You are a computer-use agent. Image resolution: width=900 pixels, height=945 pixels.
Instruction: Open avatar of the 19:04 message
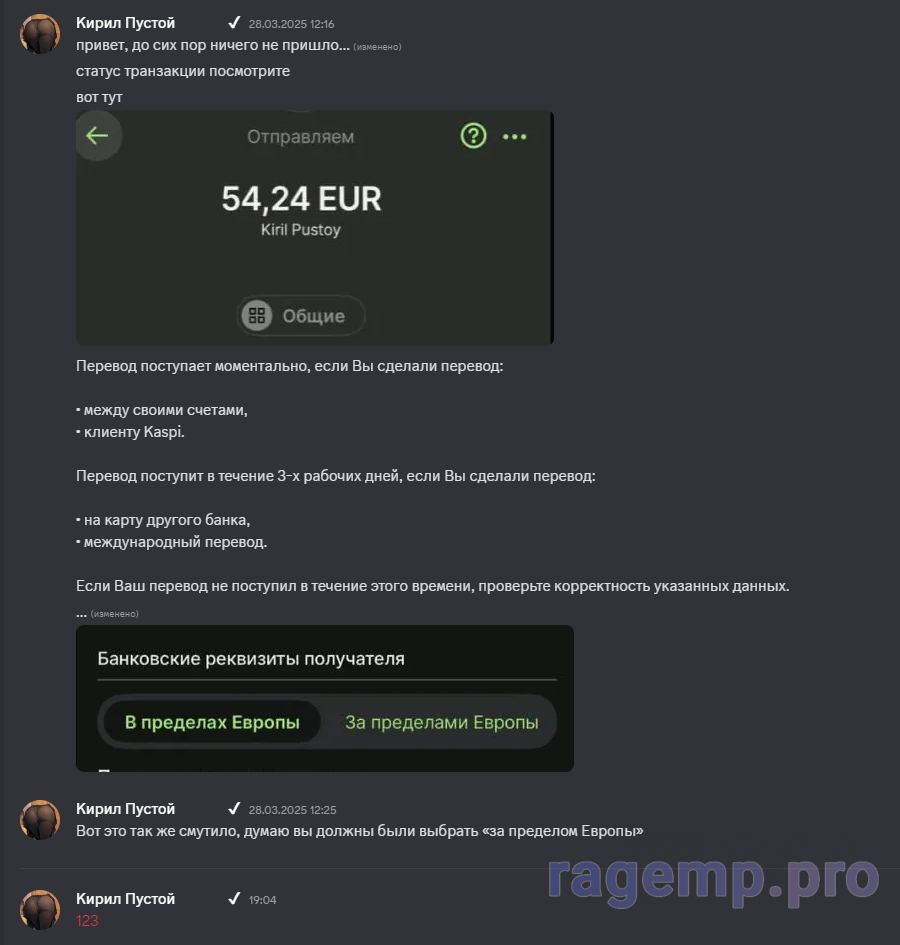tap(40, 910)
